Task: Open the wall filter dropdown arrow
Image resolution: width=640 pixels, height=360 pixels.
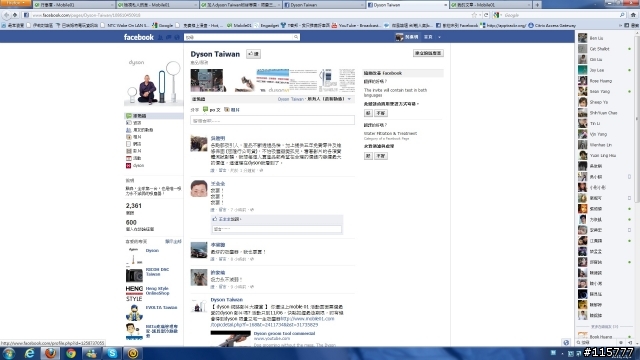Action: click(349, 99)
